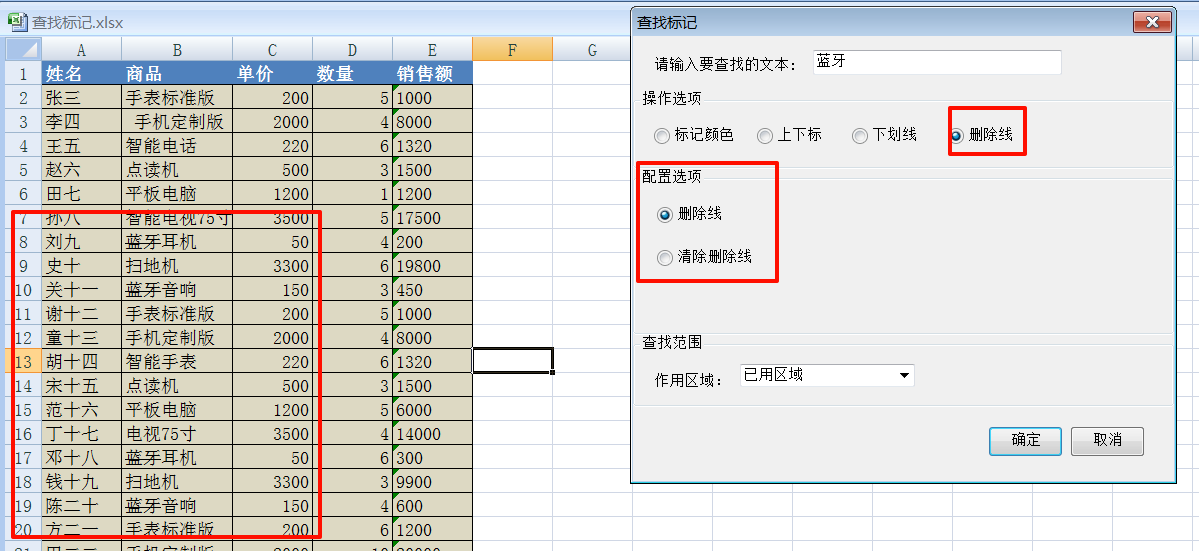Click sales value 14000
1199x551 pixels.
pyautogui.click(x=432, y=433)
